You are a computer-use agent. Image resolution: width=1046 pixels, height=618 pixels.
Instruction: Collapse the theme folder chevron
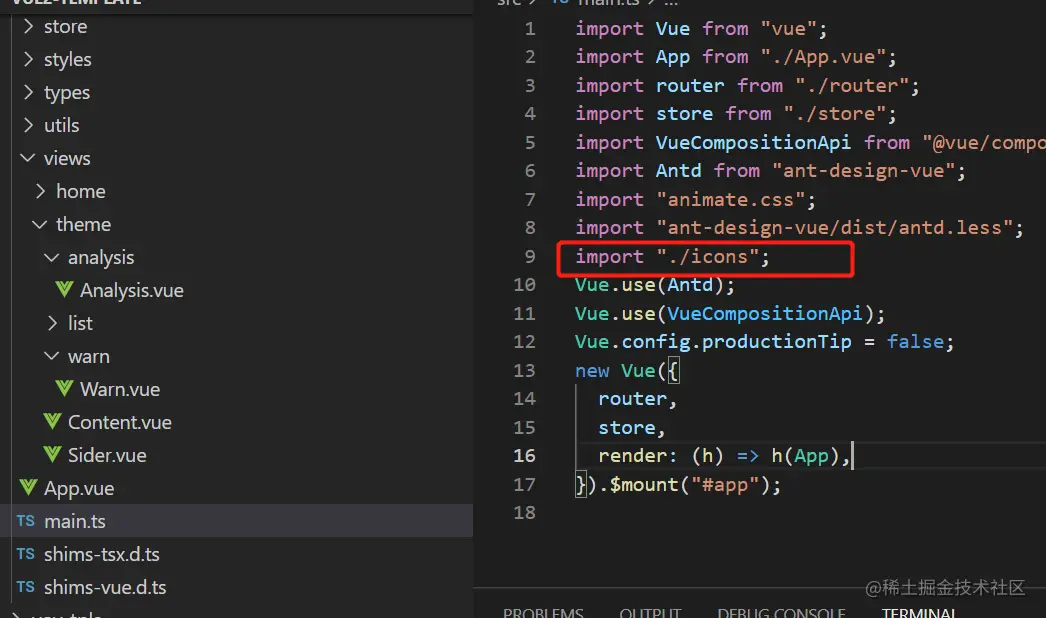coord(40,224)
